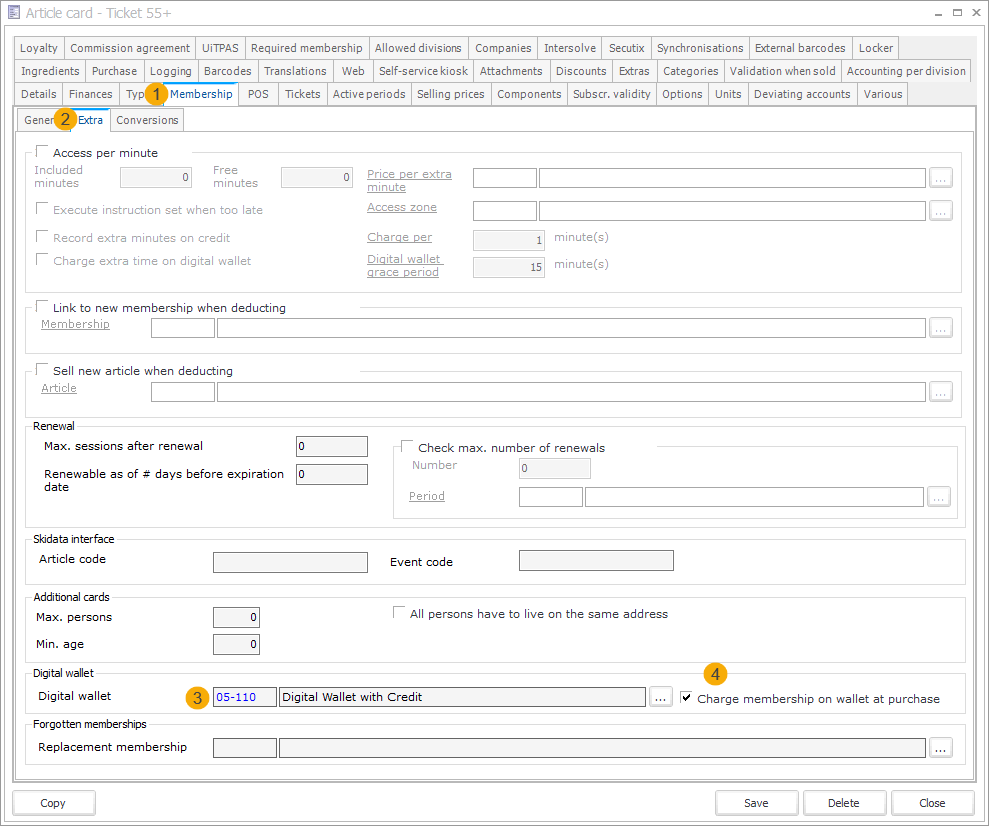Open the Selling prices tab
The height and width of the screenshot is (826, 989).
point(450,94)
